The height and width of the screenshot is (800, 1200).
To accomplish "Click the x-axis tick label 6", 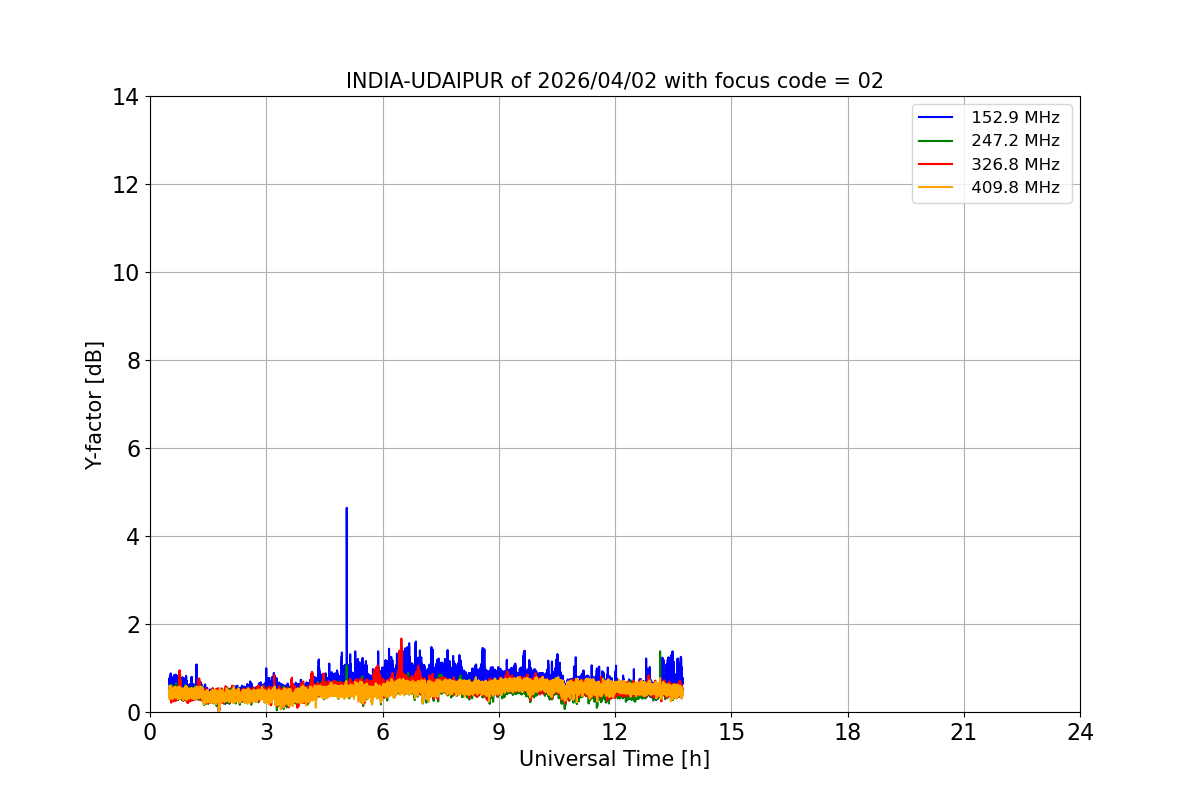I will coord(382,732).
